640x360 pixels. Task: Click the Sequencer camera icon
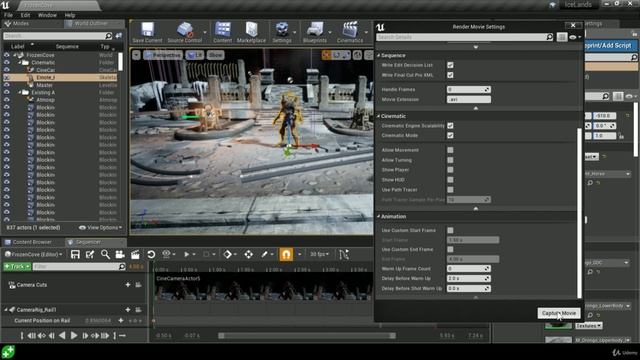click(120, 255)
